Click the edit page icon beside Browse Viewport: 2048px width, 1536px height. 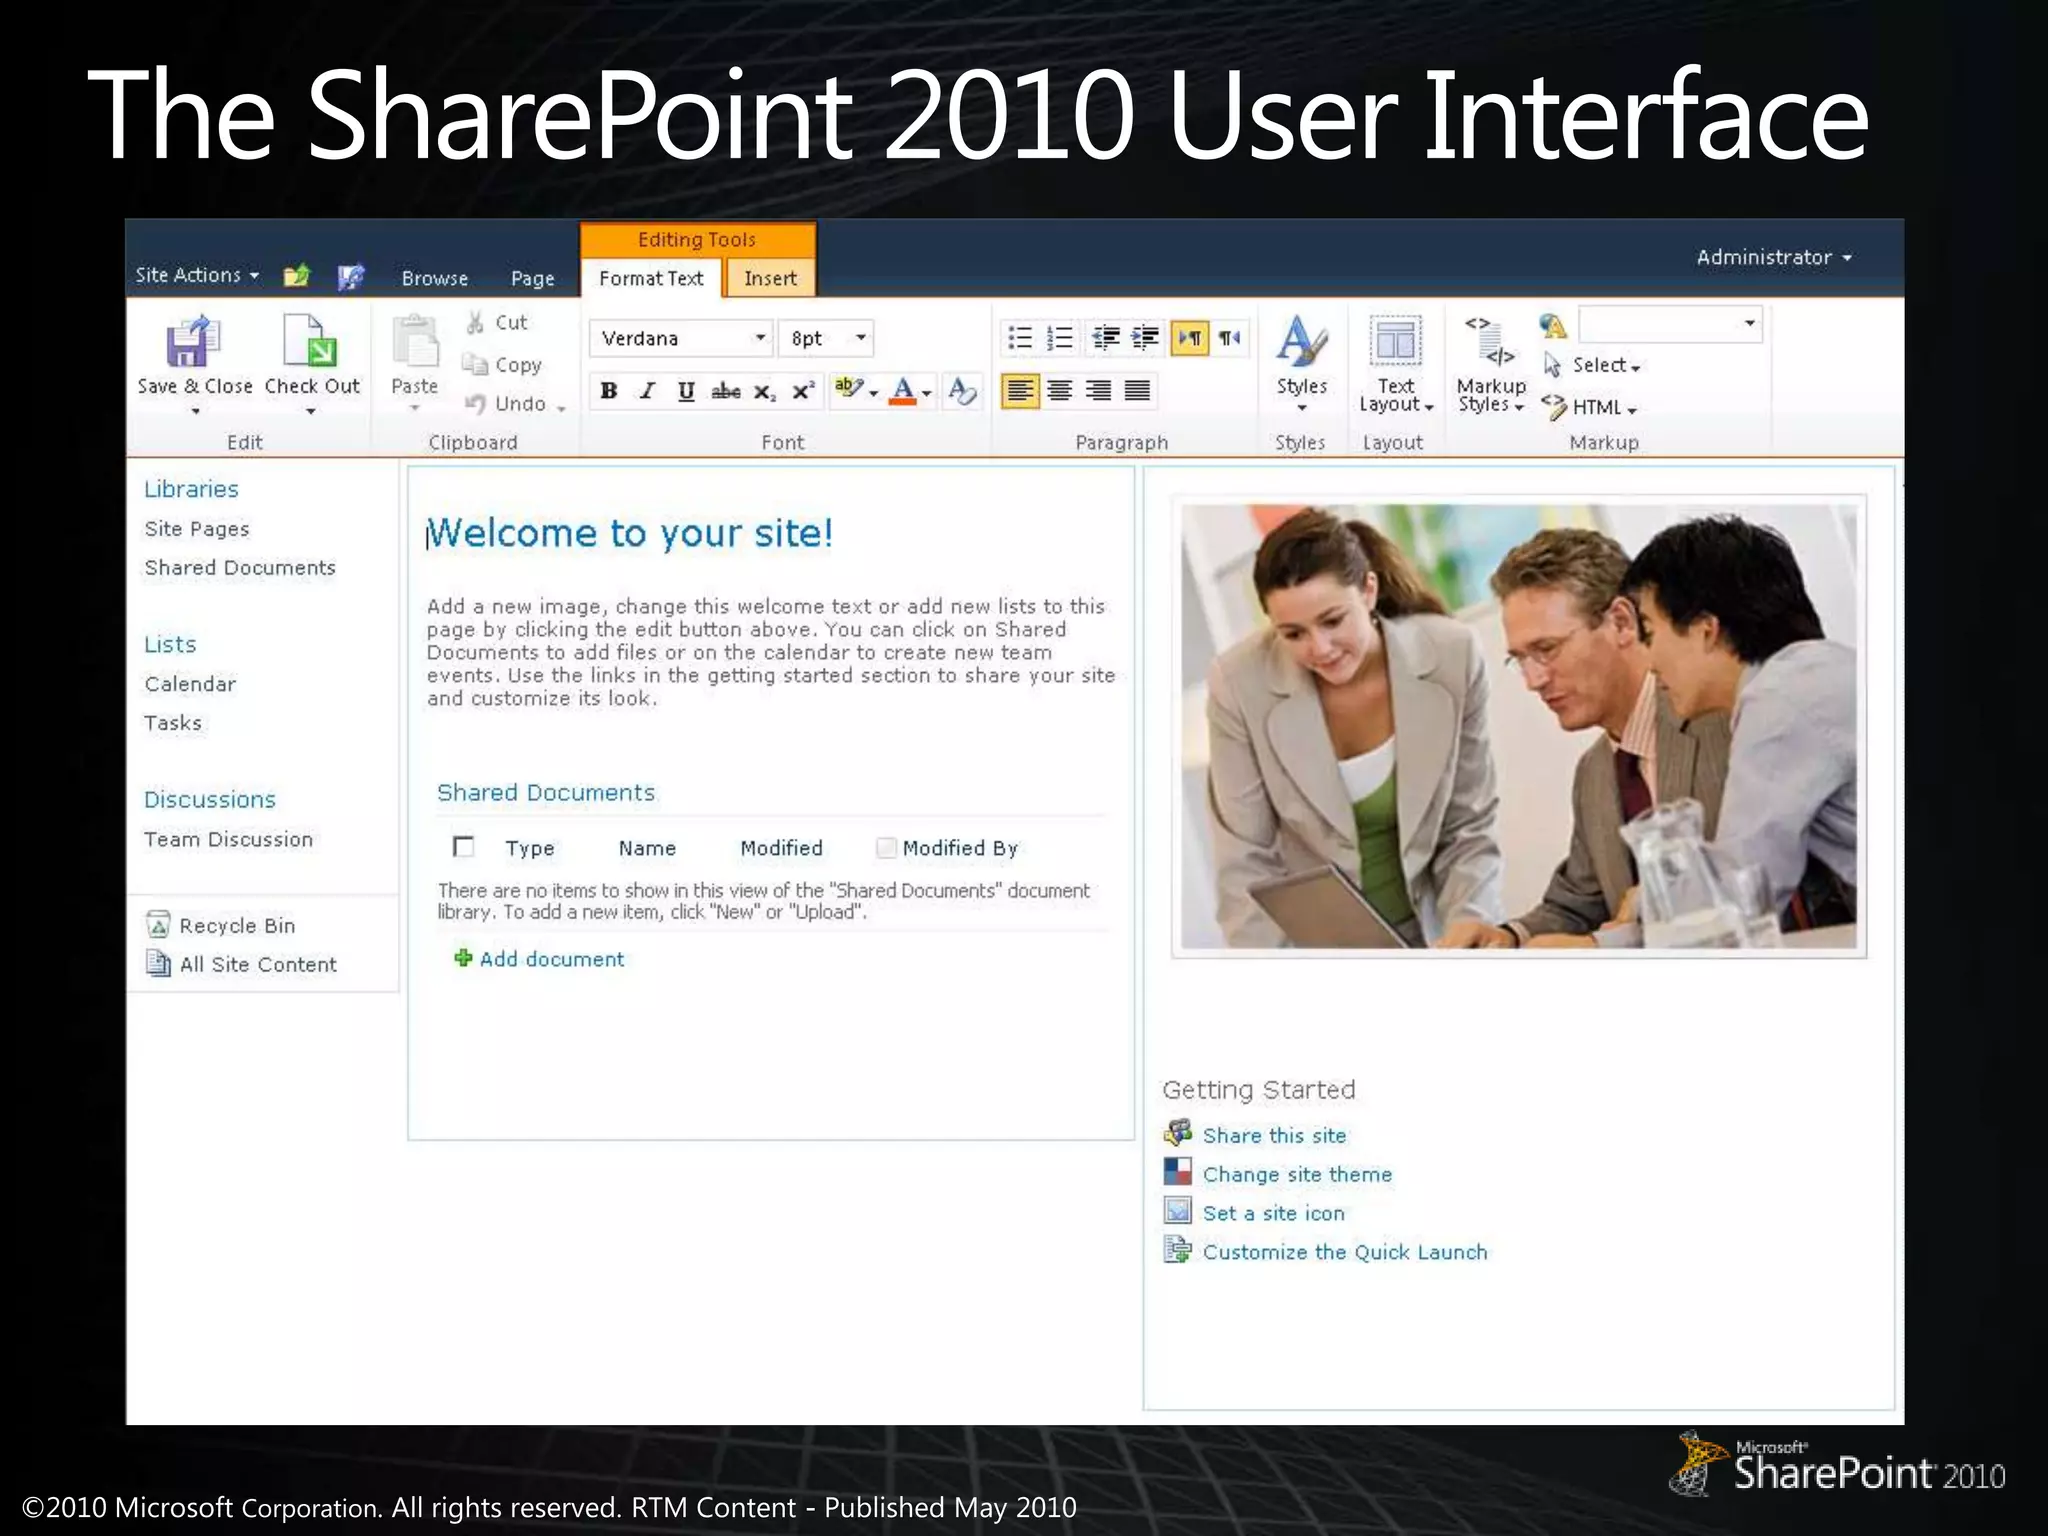coord(351,276)
